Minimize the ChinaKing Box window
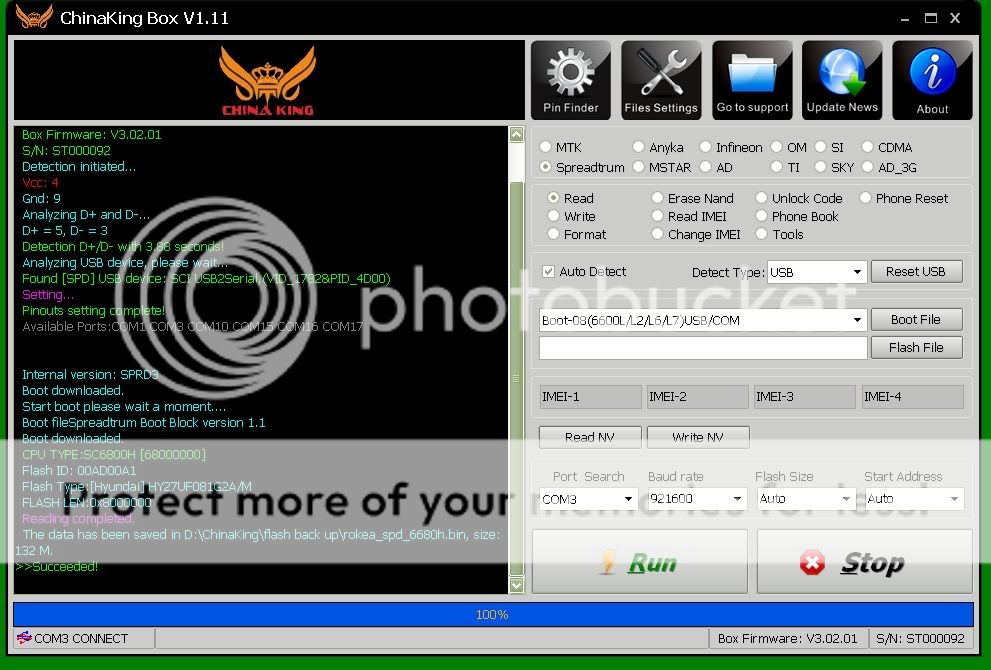 (x=905, y=19)
